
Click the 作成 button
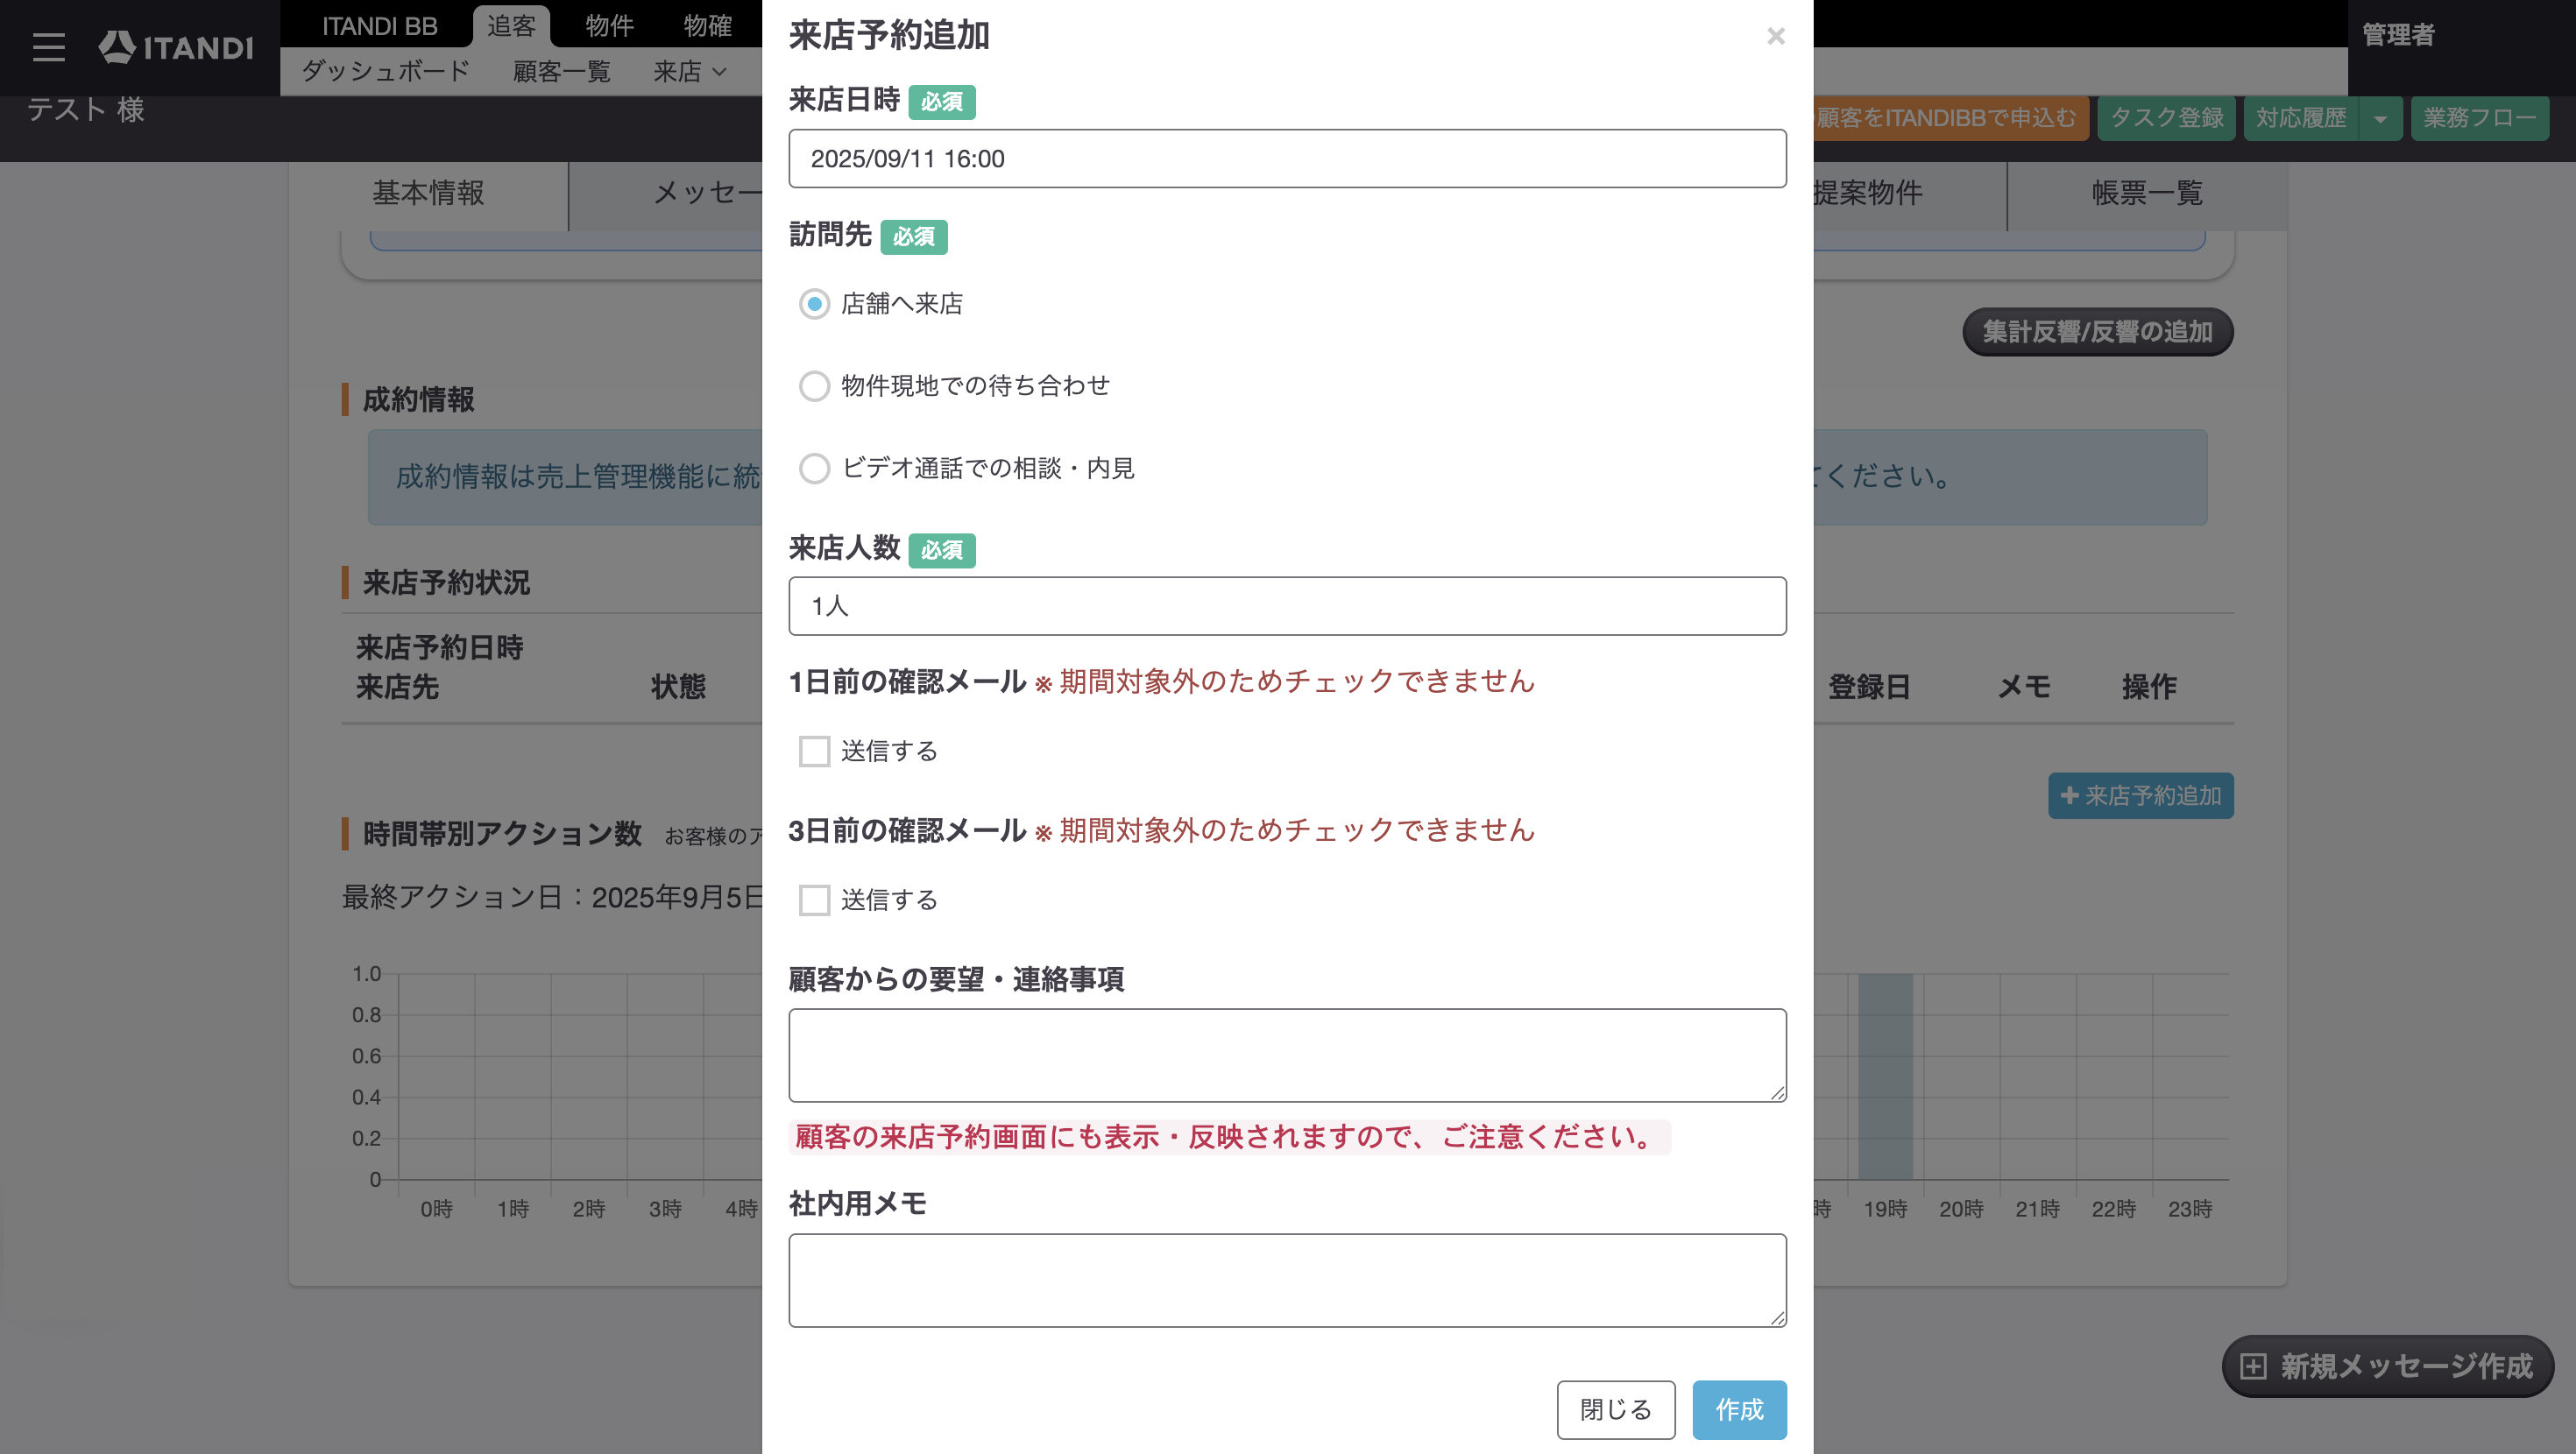pos(1739,1409)
